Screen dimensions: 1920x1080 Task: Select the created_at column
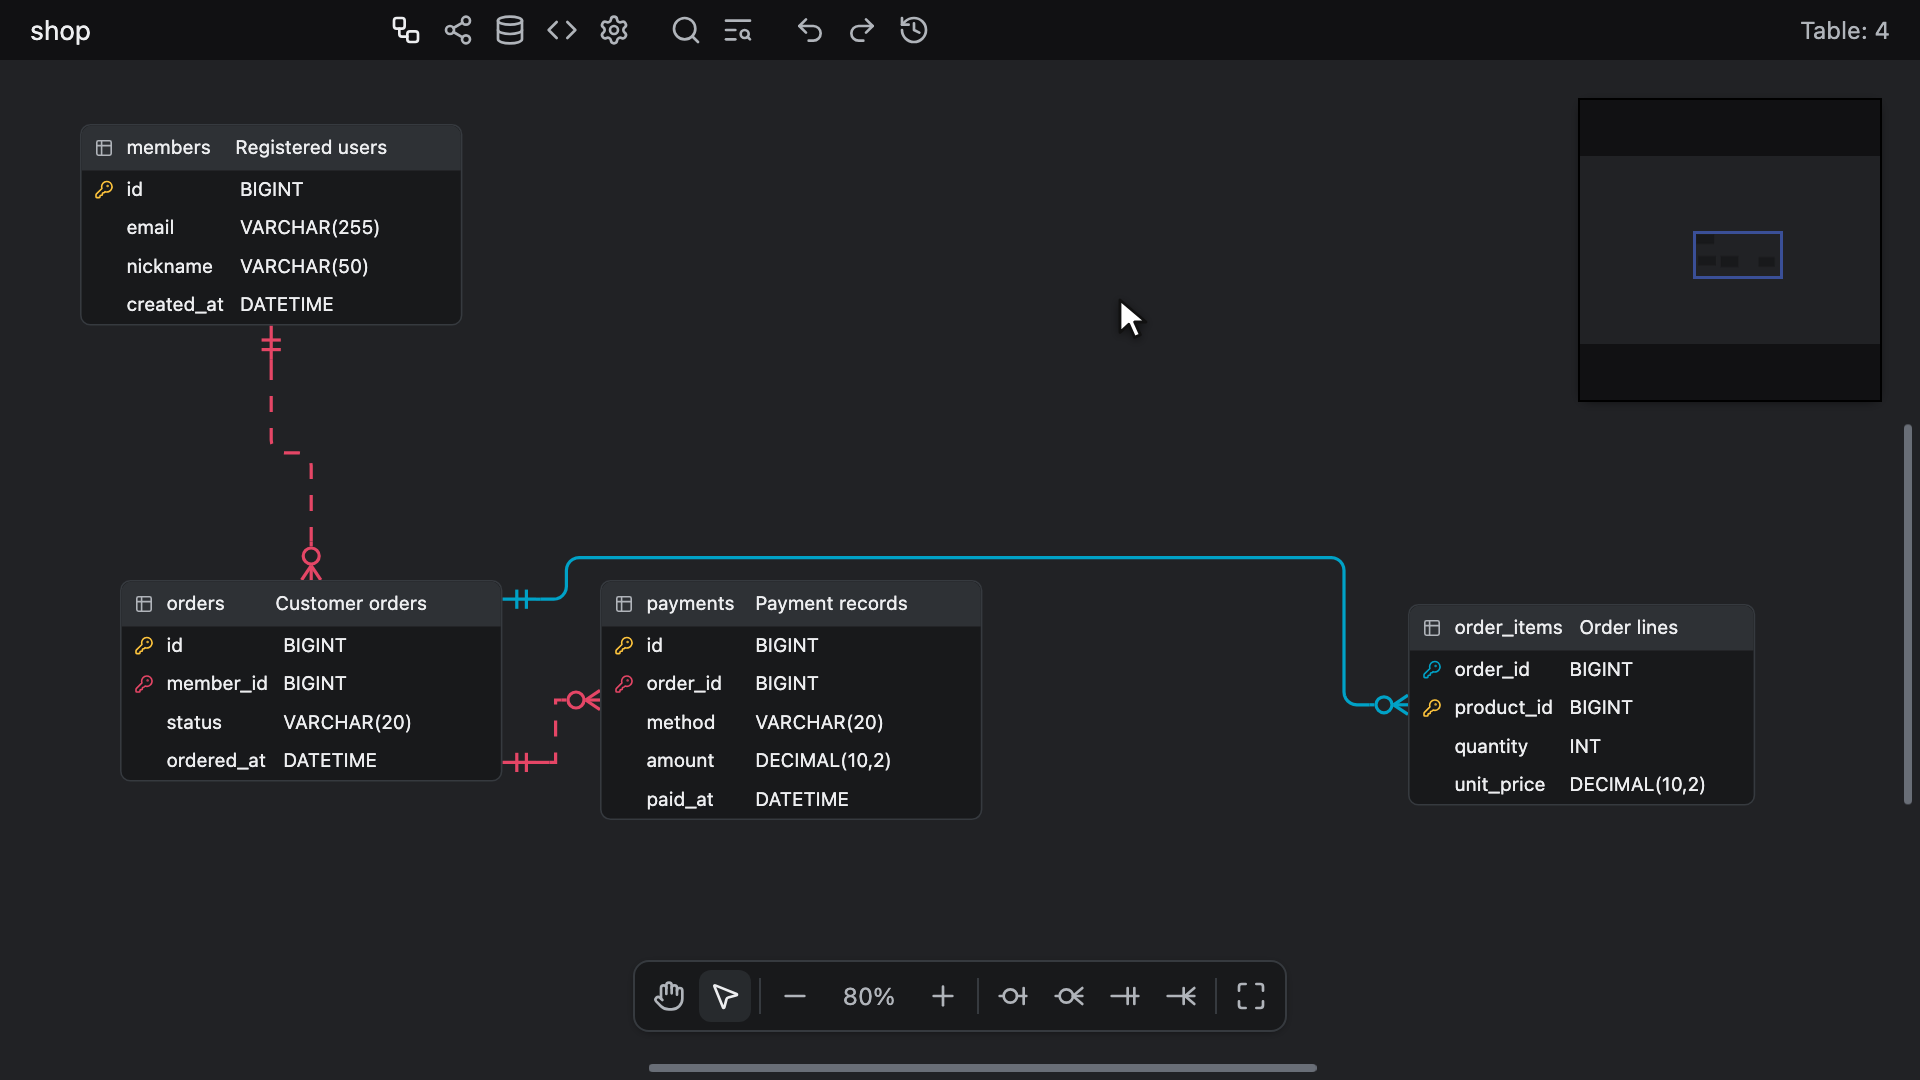coord(175,305)
